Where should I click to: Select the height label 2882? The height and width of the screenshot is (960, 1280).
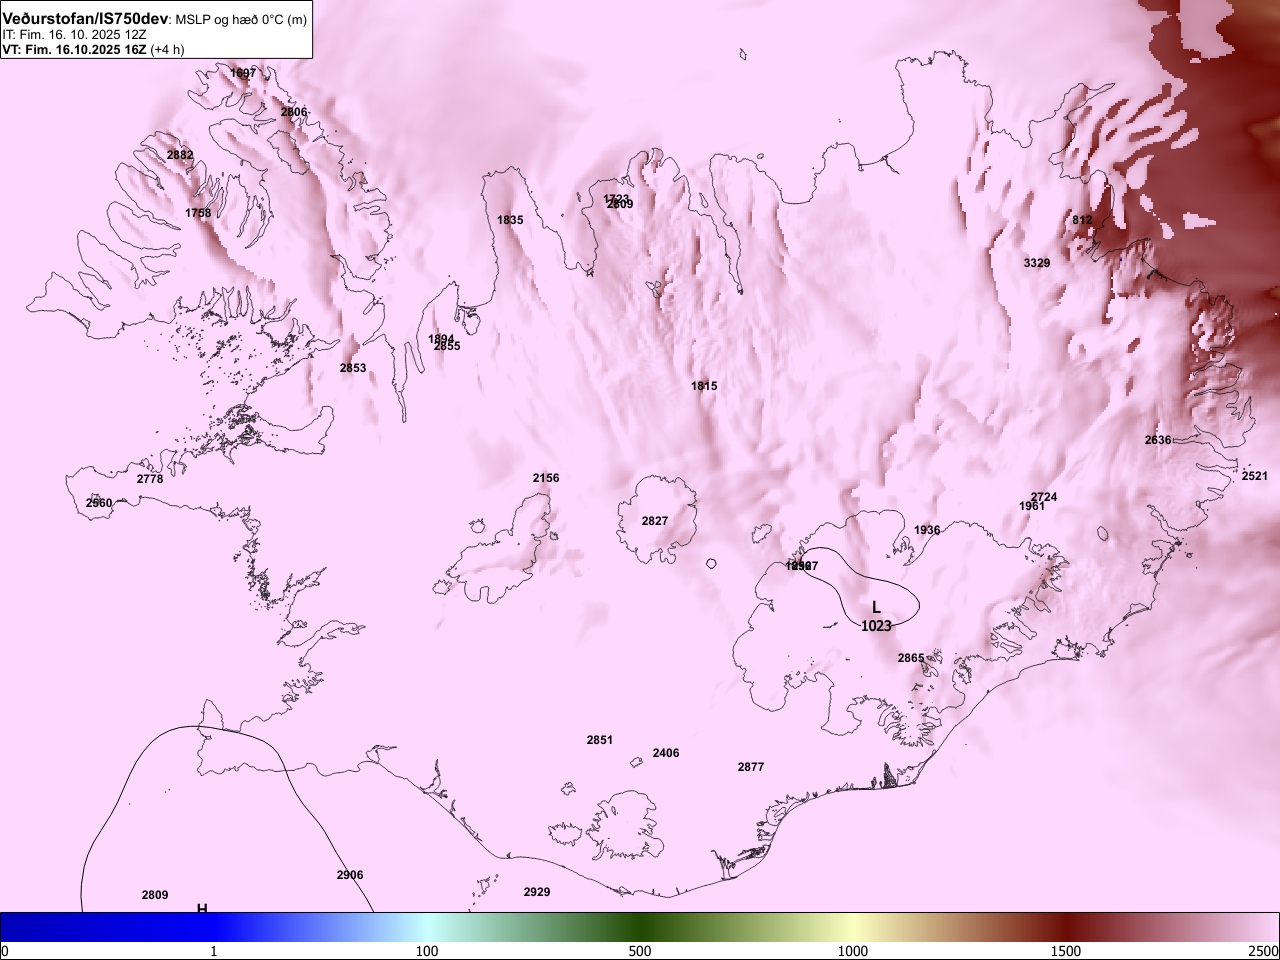coord(180,155)
